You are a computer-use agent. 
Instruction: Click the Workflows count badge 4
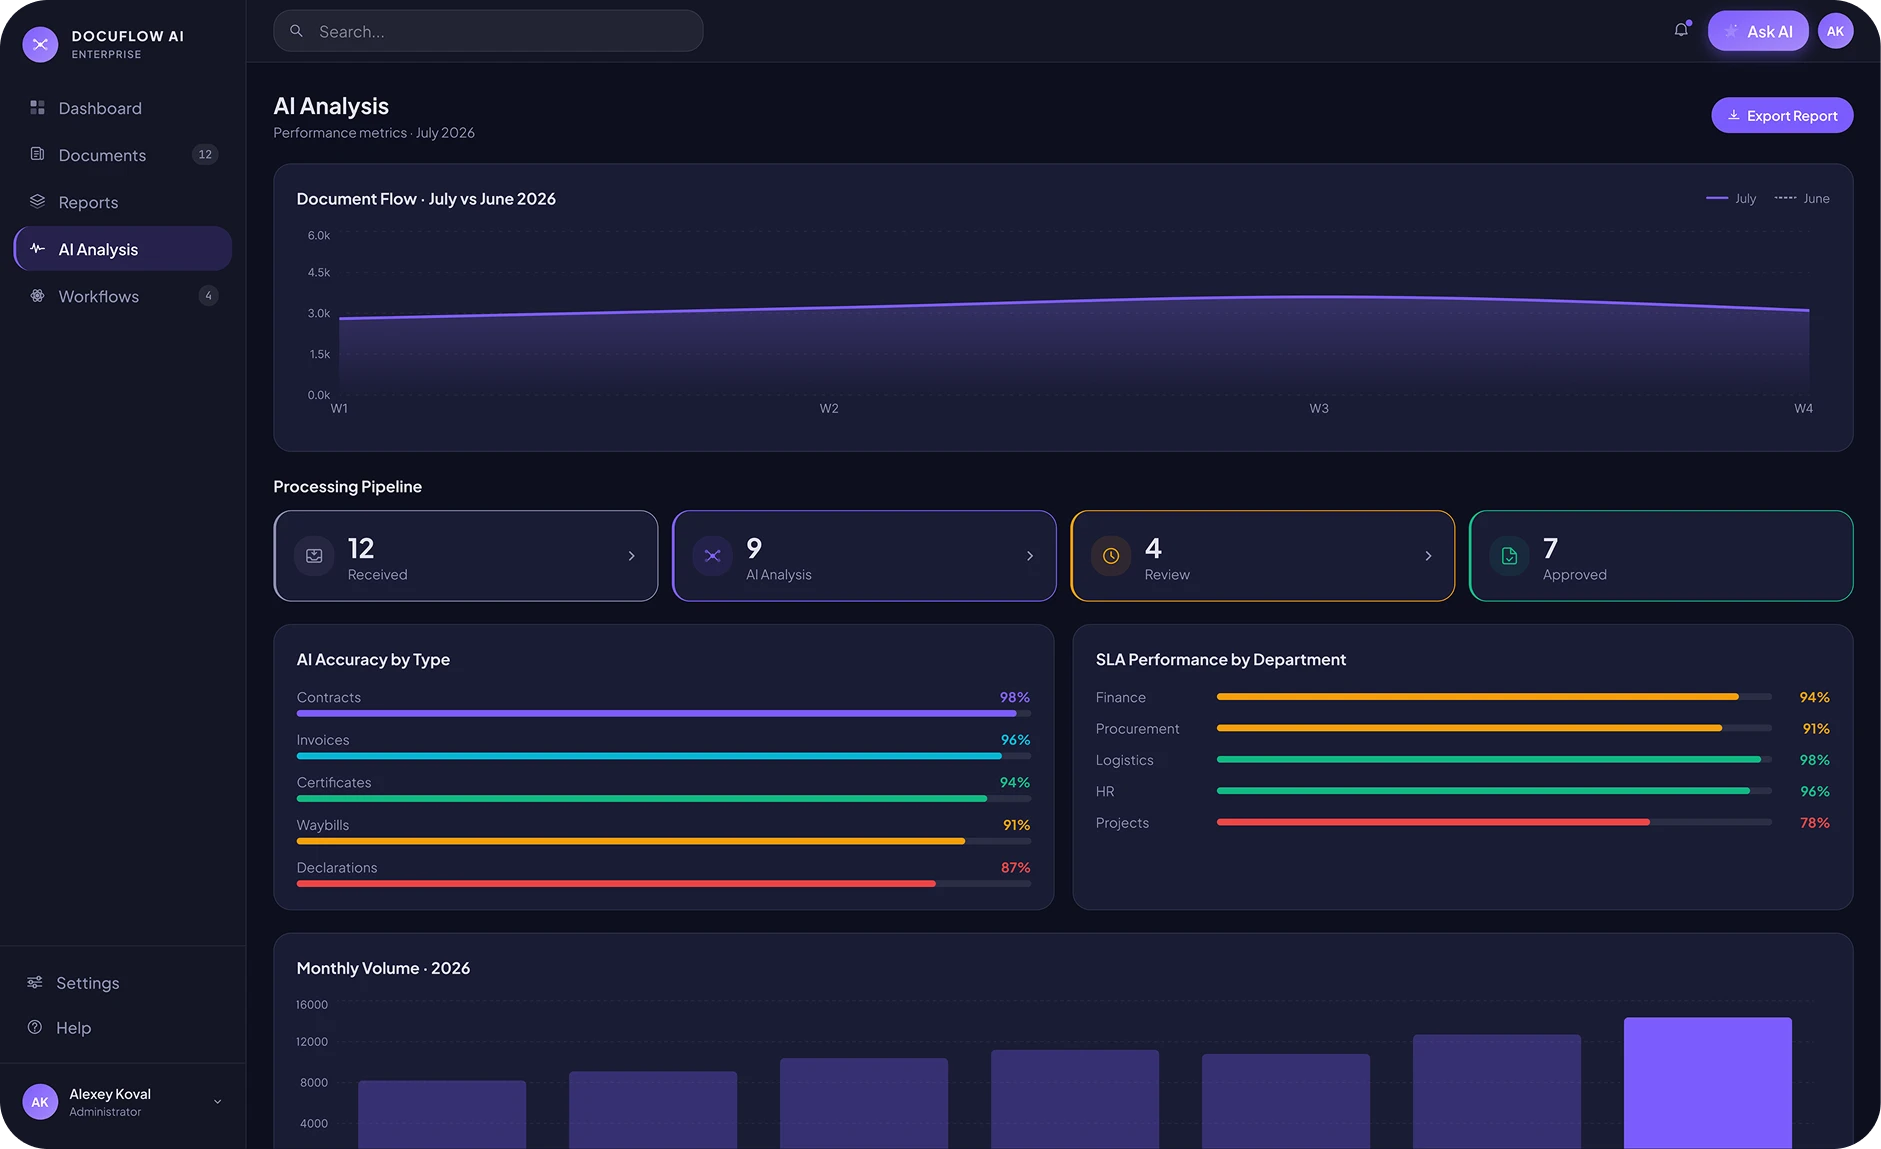[208, 295]
